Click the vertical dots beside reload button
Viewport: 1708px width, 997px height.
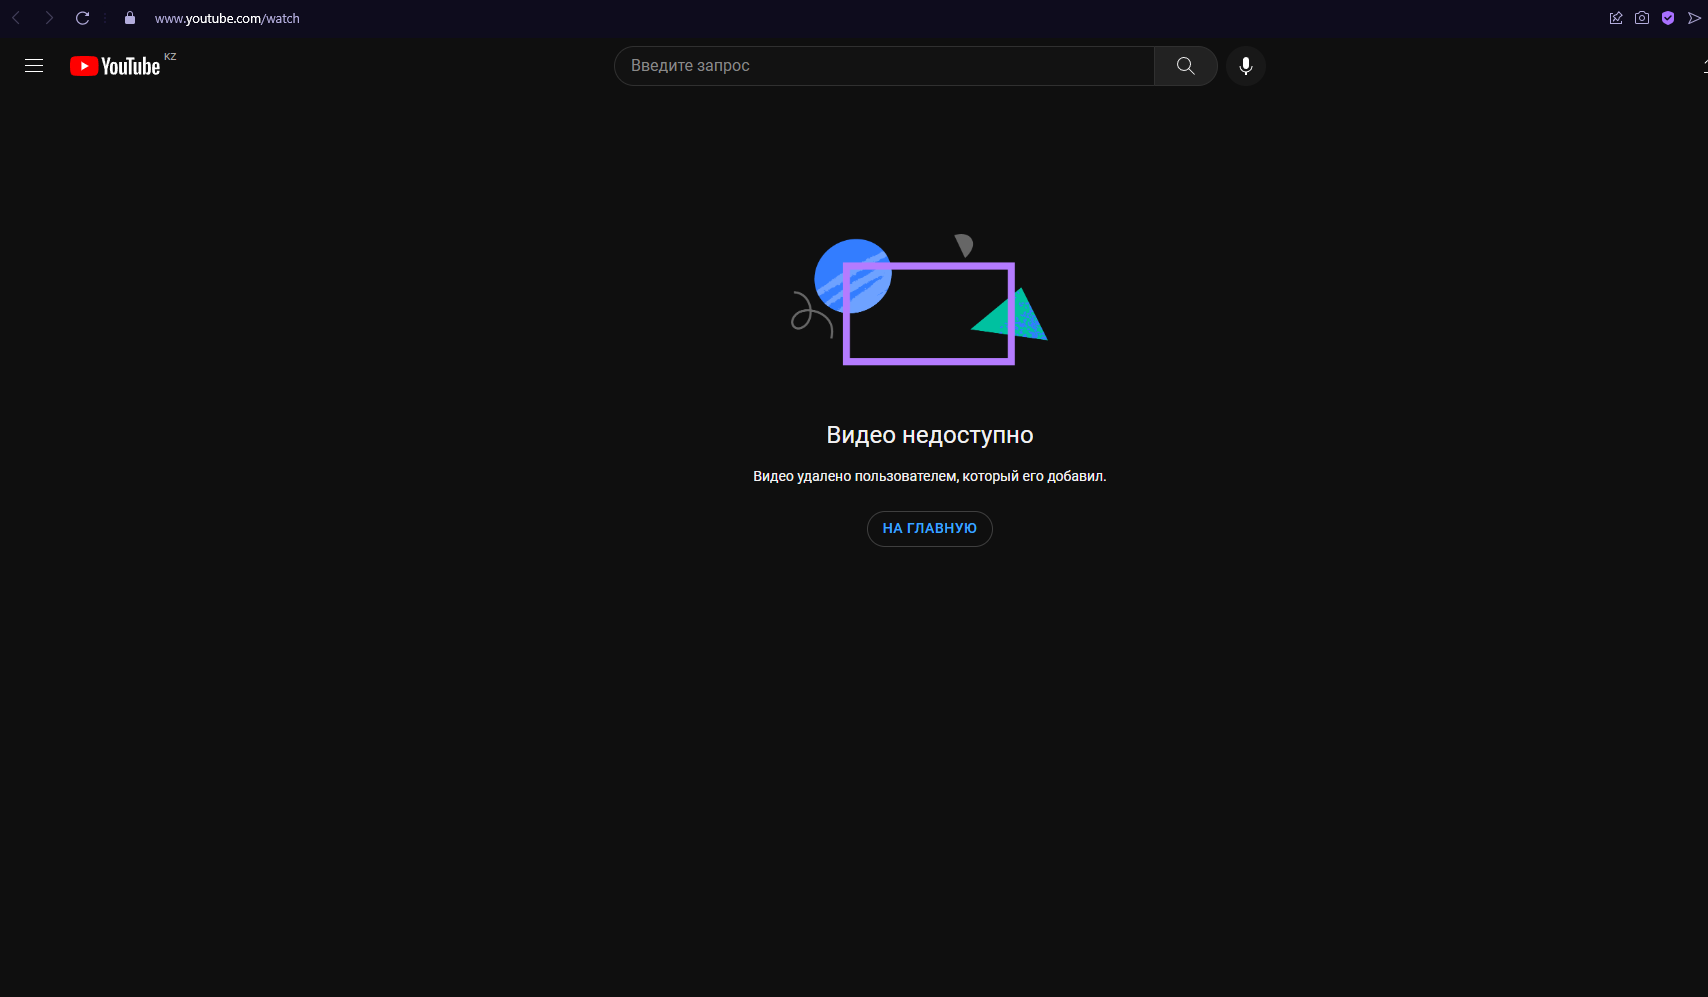pos(105,18)
